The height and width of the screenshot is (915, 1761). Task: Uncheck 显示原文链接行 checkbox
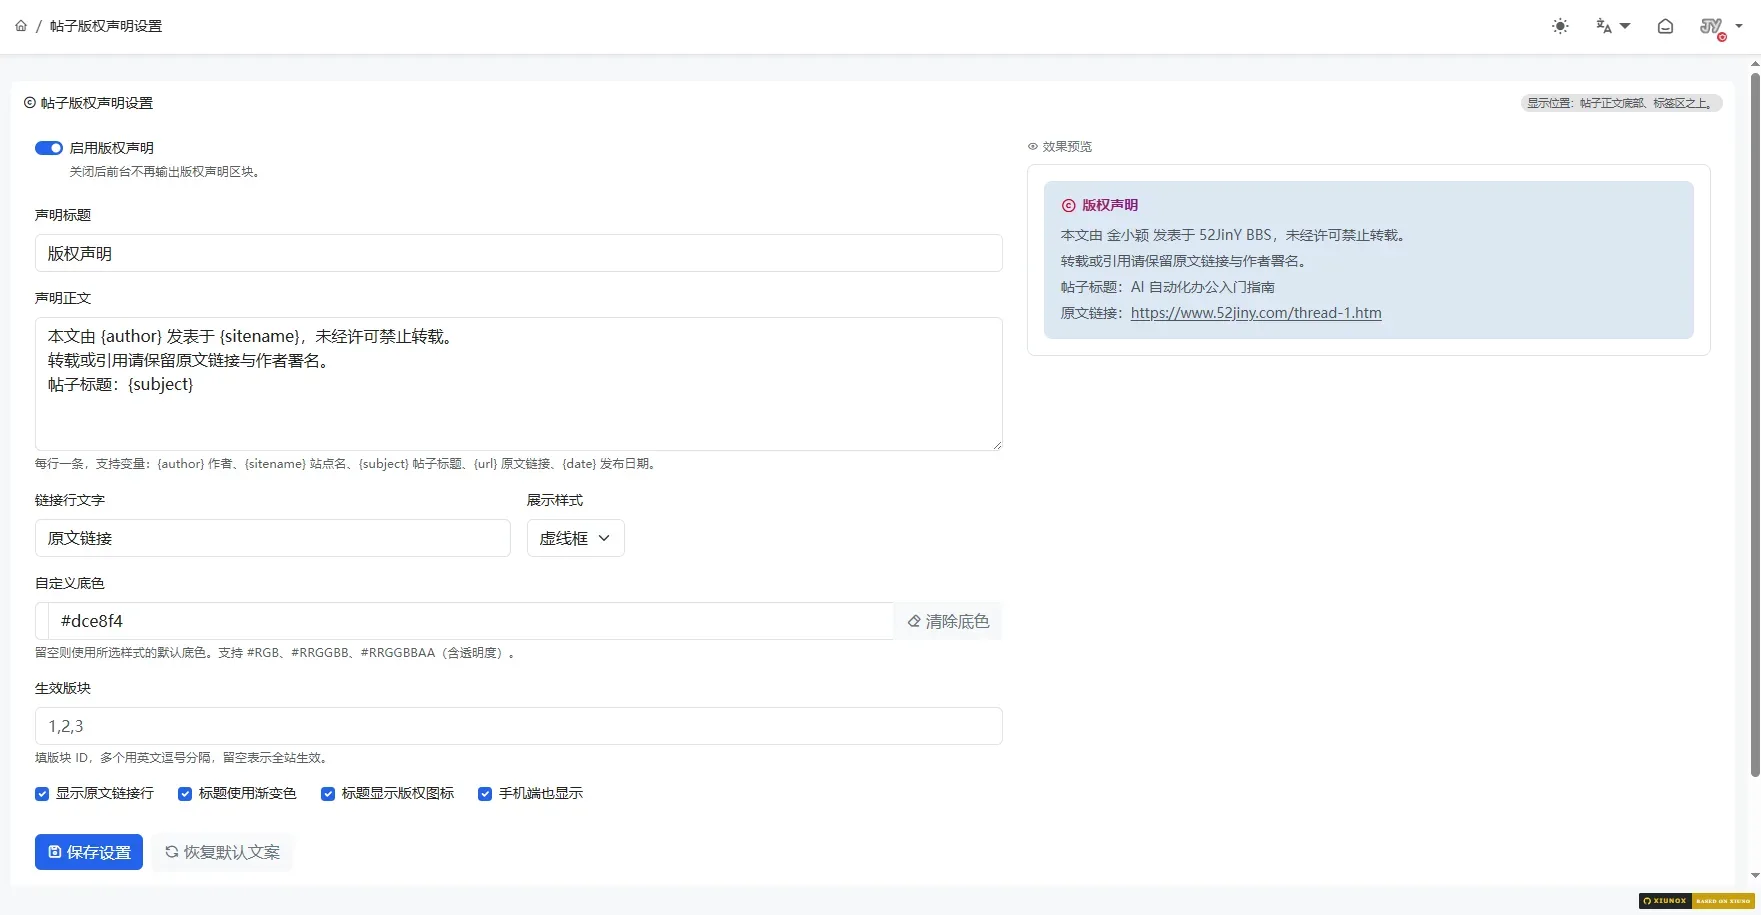point(42,794)
